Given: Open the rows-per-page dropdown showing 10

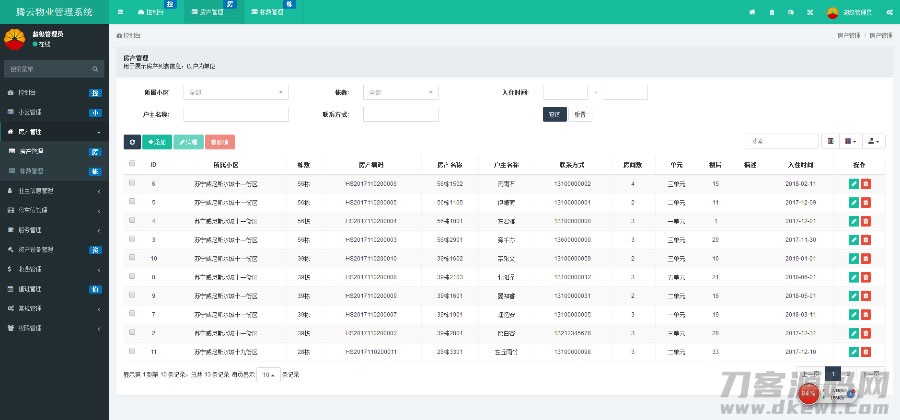Looking at the screenshot, I should 267,374.
